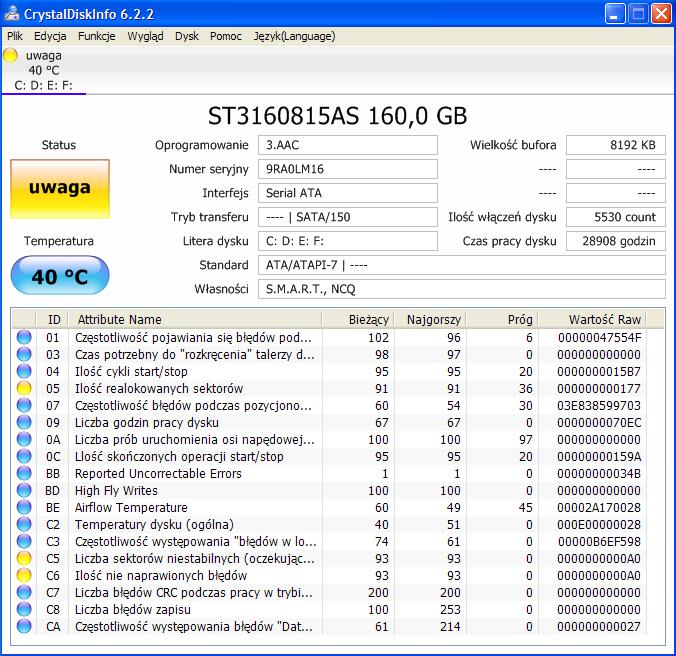676x656 pixels.
Task: Click blue status circle for attribute BE
Action: tap(24, 507)
